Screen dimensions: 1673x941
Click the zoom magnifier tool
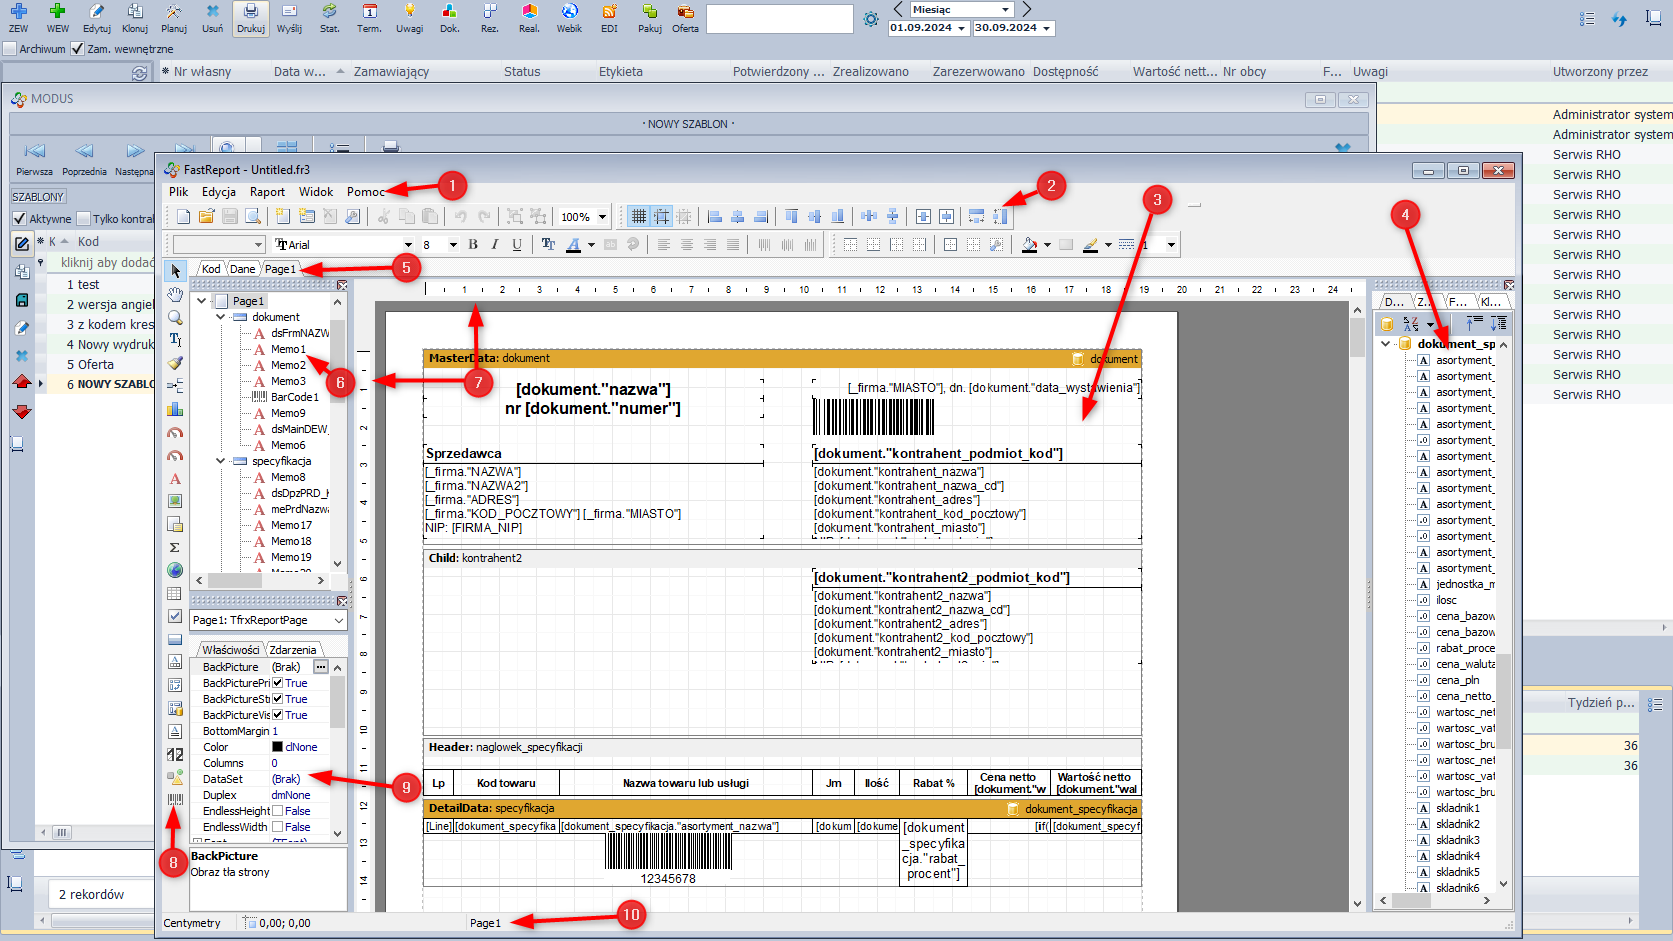click(175, 317)
